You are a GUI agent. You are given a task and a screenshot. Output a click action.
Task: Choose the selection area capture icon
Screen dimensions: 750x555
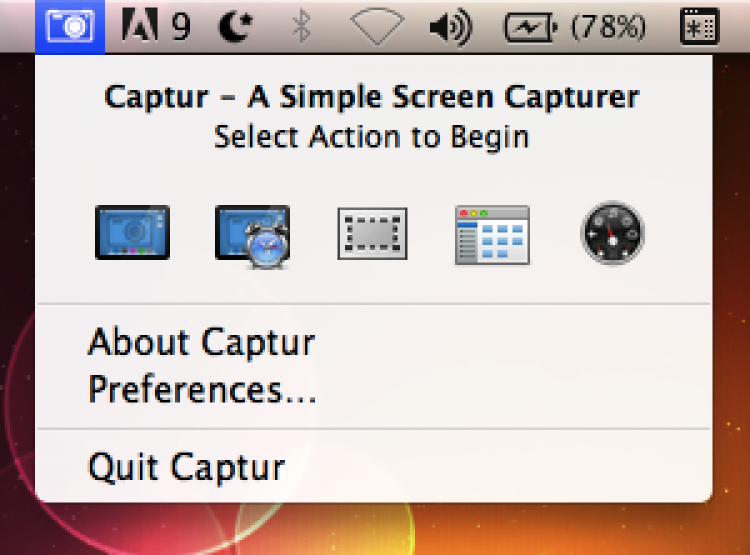point(372,234)
